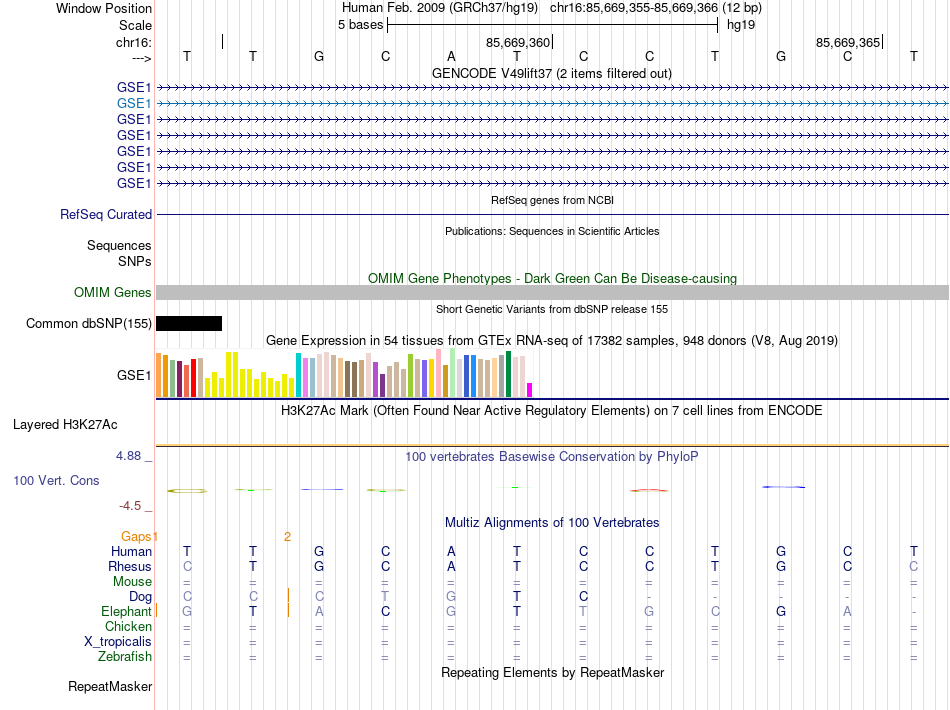950x710 pixels.
Task: Click 'Publications: Sequences in Scientific Articles' title
Action: pos(552,231)
